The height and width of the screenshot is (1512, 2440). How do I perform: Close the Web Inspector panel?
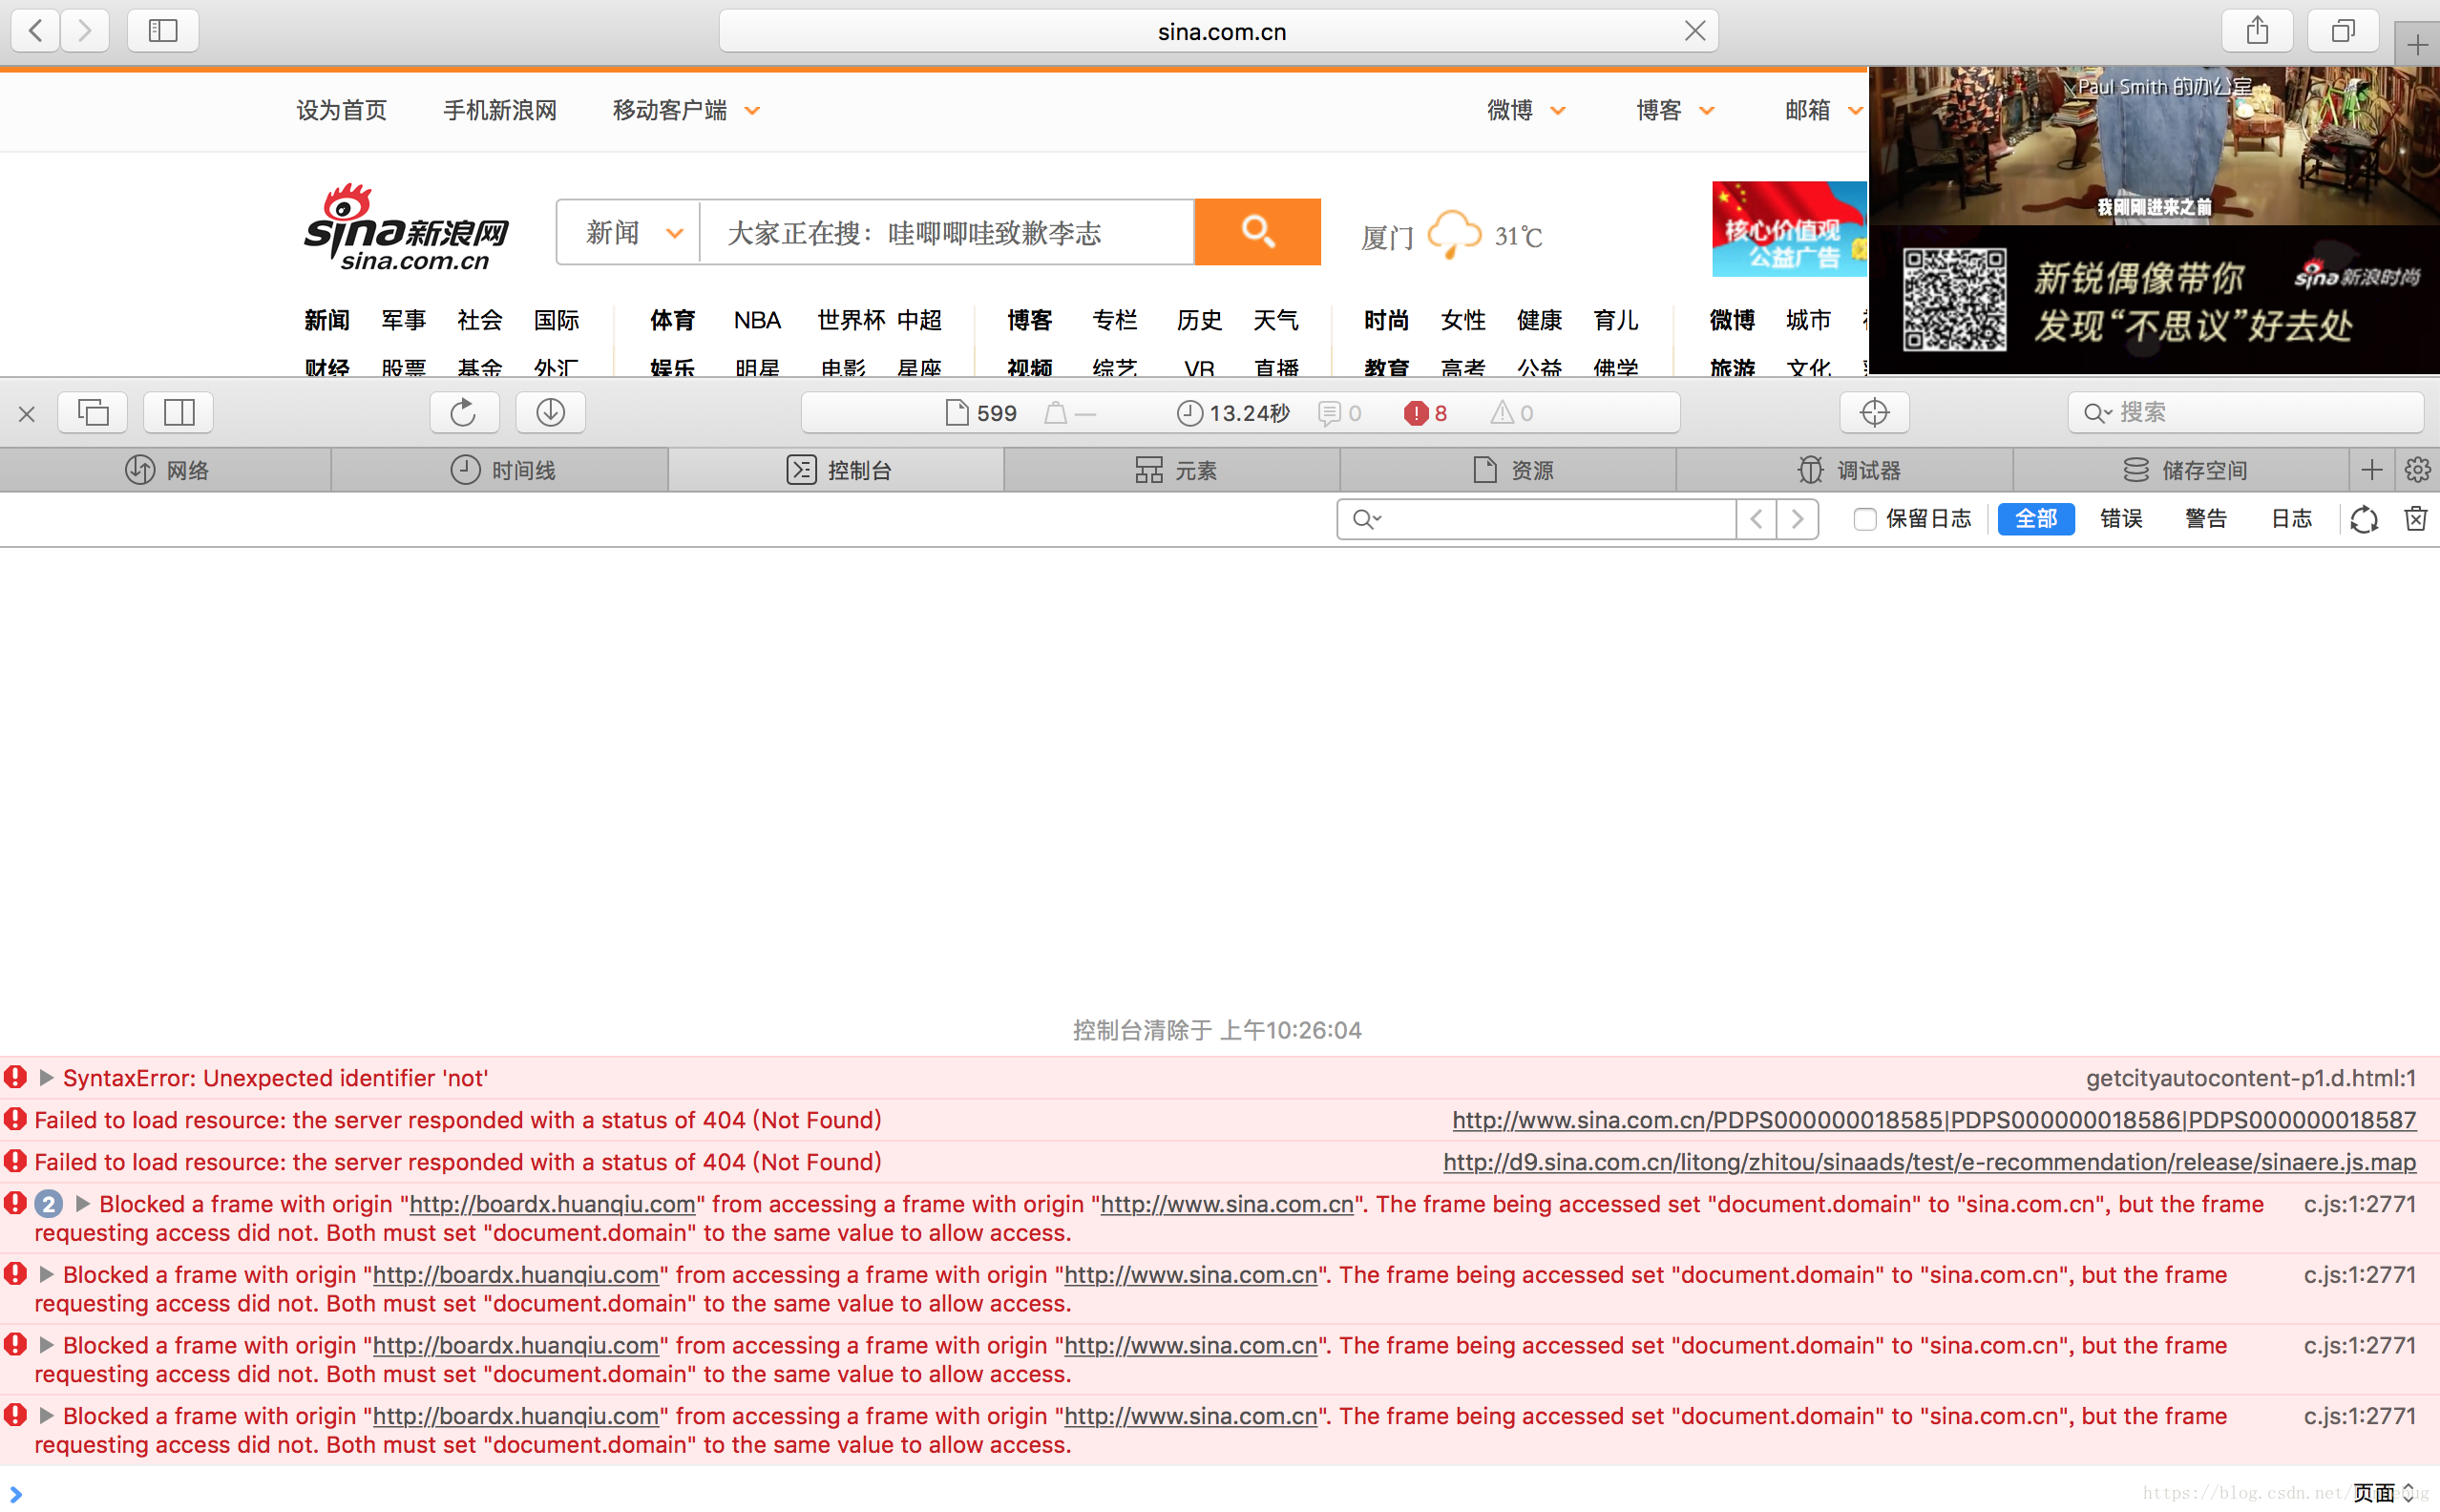[27, 413]
